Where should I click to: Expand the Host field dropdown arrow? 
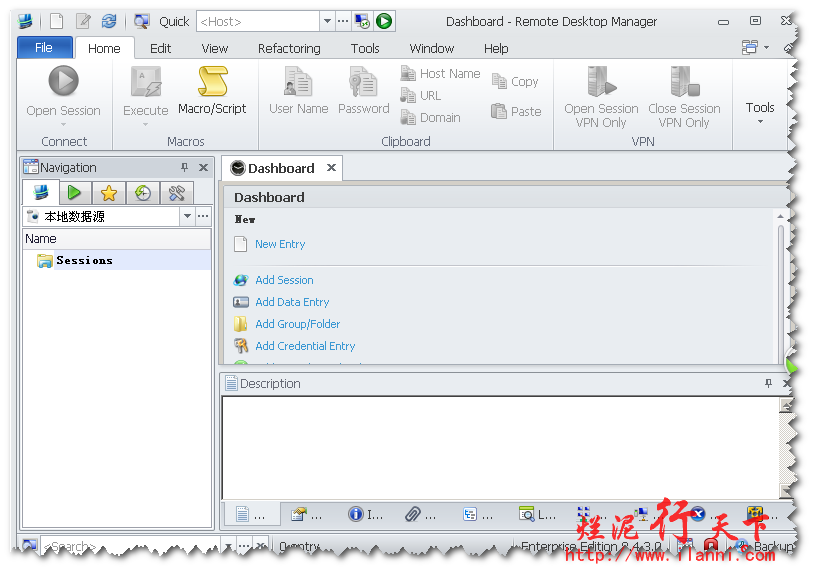pos(327,22)
